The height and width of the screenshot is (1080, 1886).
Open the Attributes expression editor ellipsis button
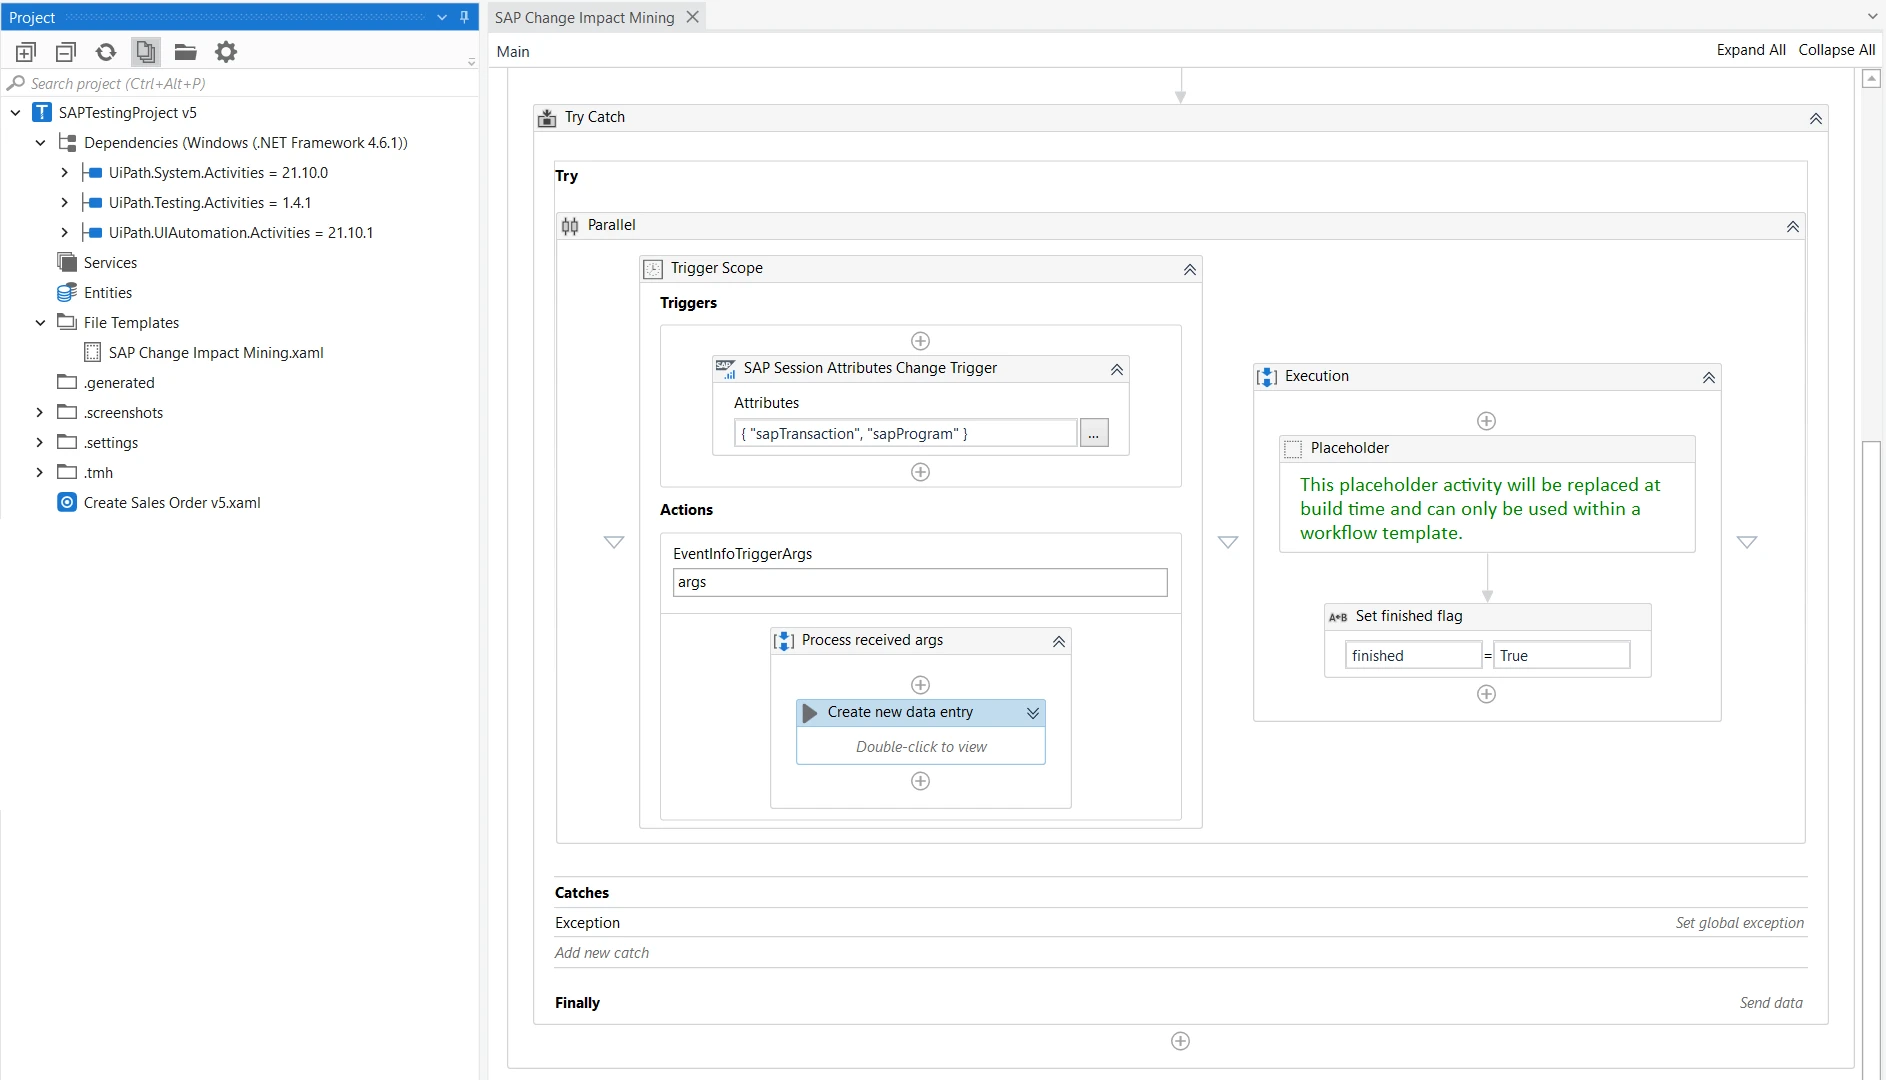pyautogui.click(x=1094, y=433)
